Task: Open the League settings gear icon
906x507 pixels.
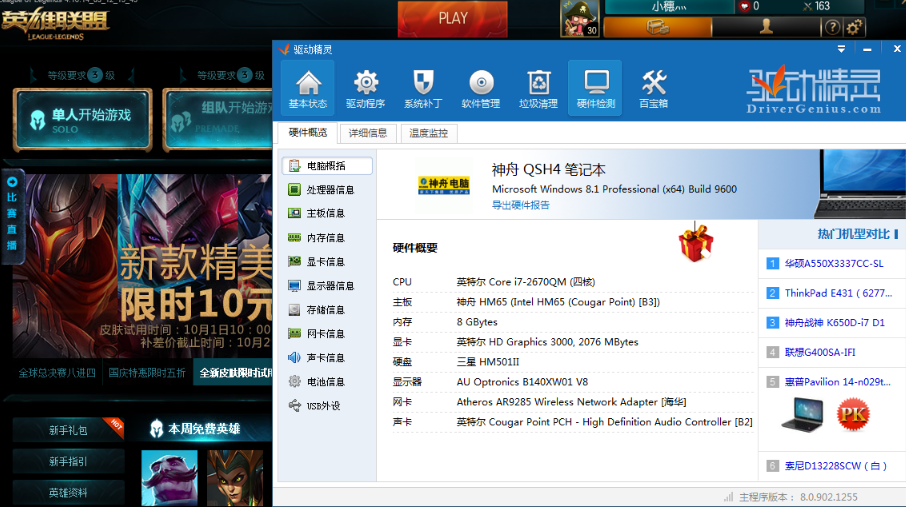Action: [x=854, y=27]
